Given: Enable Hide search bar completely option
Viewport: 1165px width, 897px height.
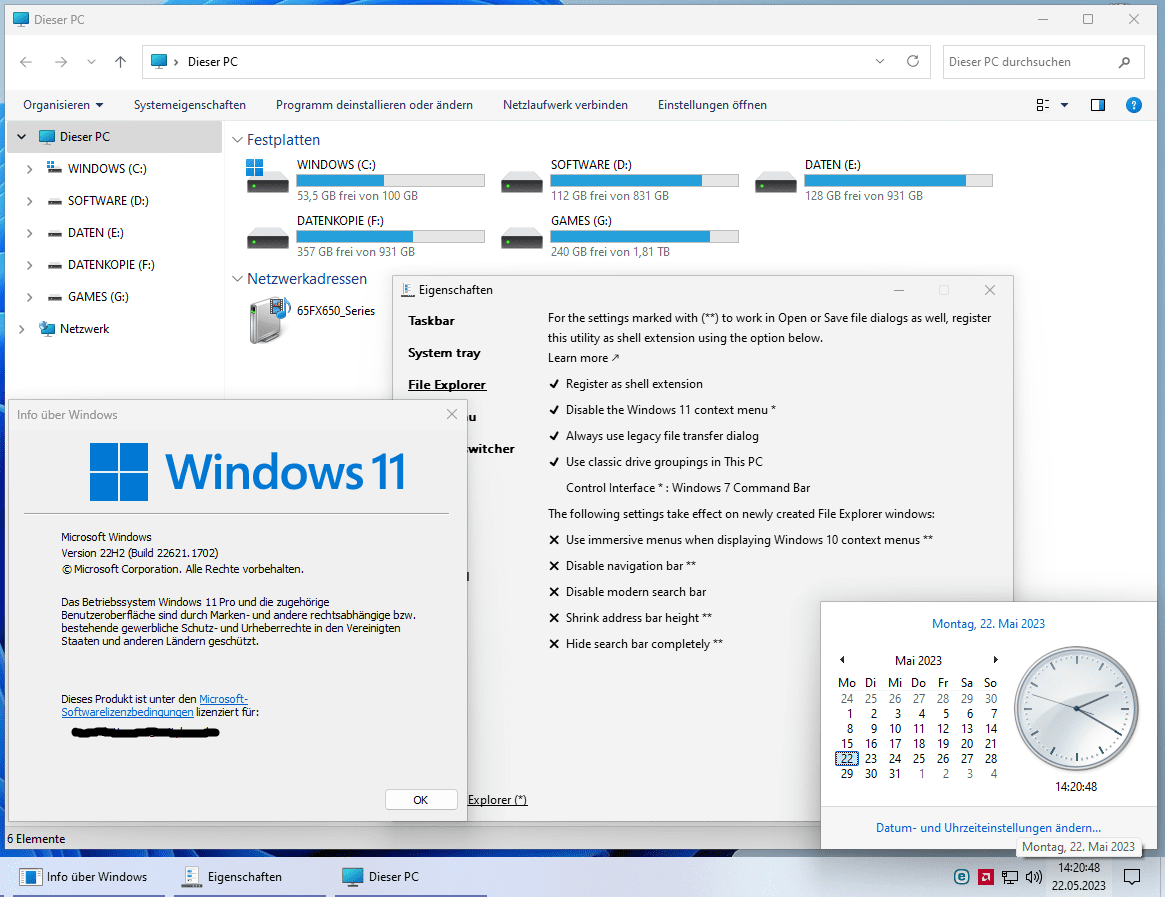Looking at the screenshot, I should (x=636, y=644).
